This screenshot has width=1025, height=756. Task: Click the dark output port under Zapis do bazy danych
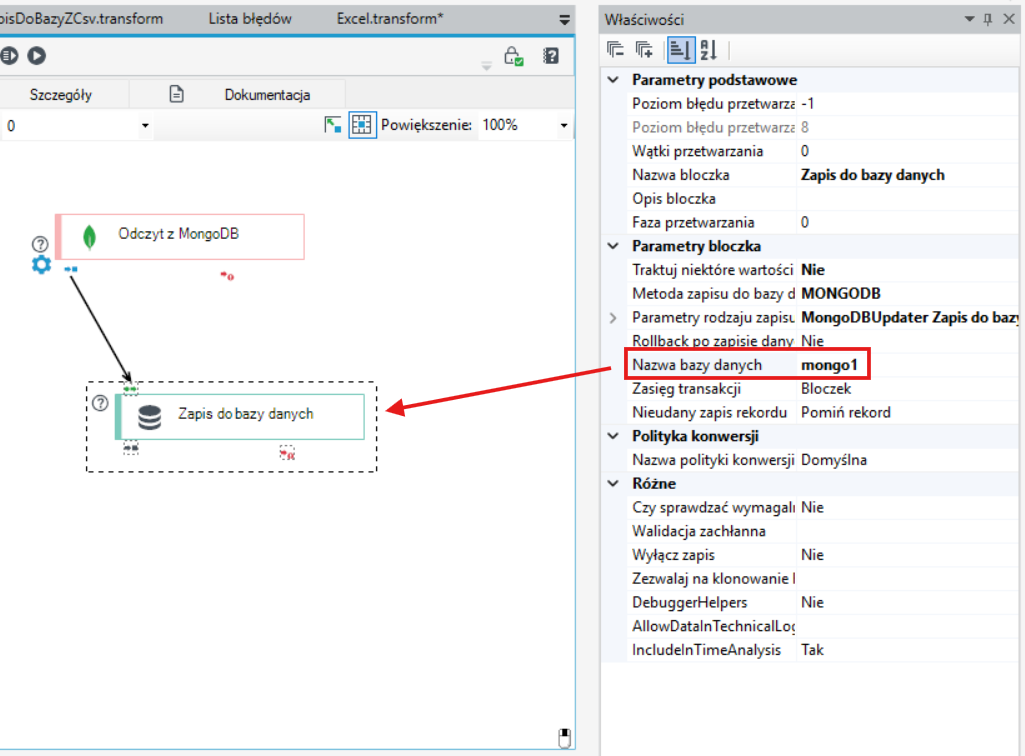(x=131, y=448)
